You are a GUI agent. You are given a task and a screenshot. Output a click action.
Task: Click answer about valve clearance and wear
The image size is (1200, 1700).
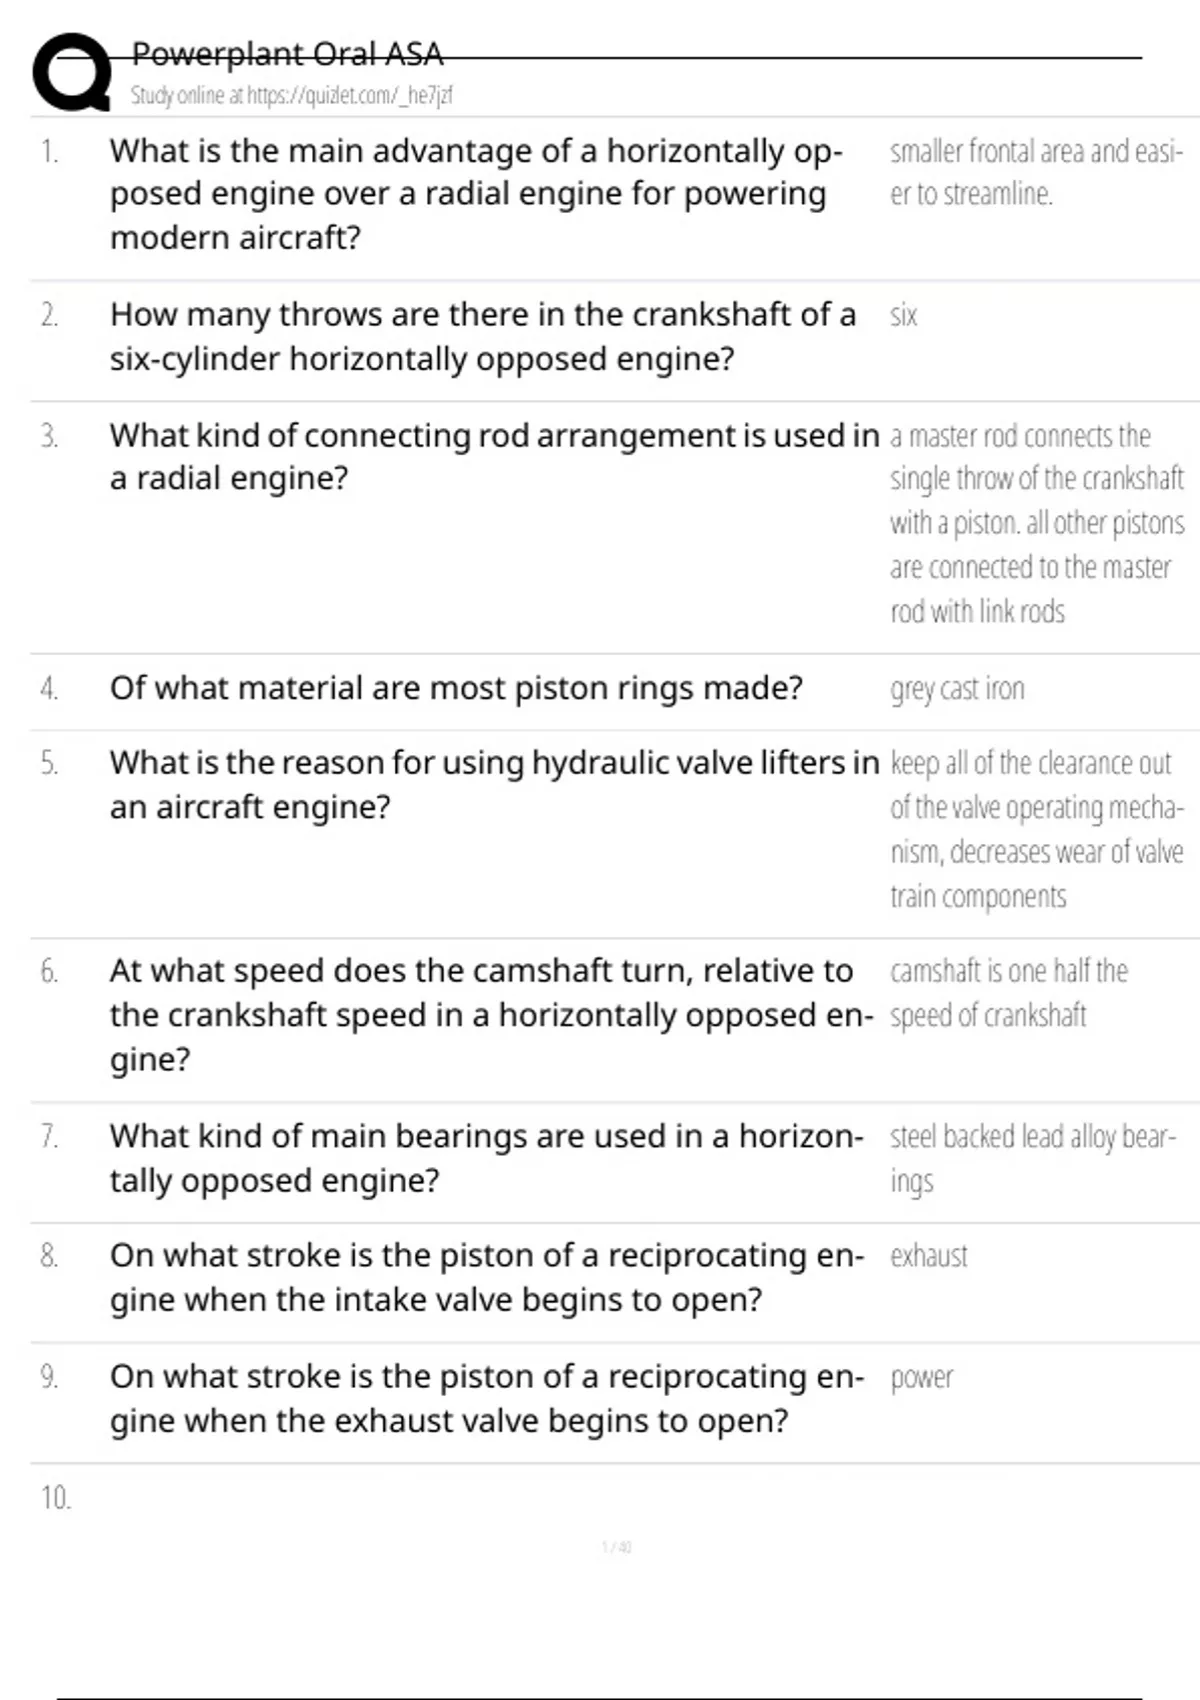(1037, 830)
